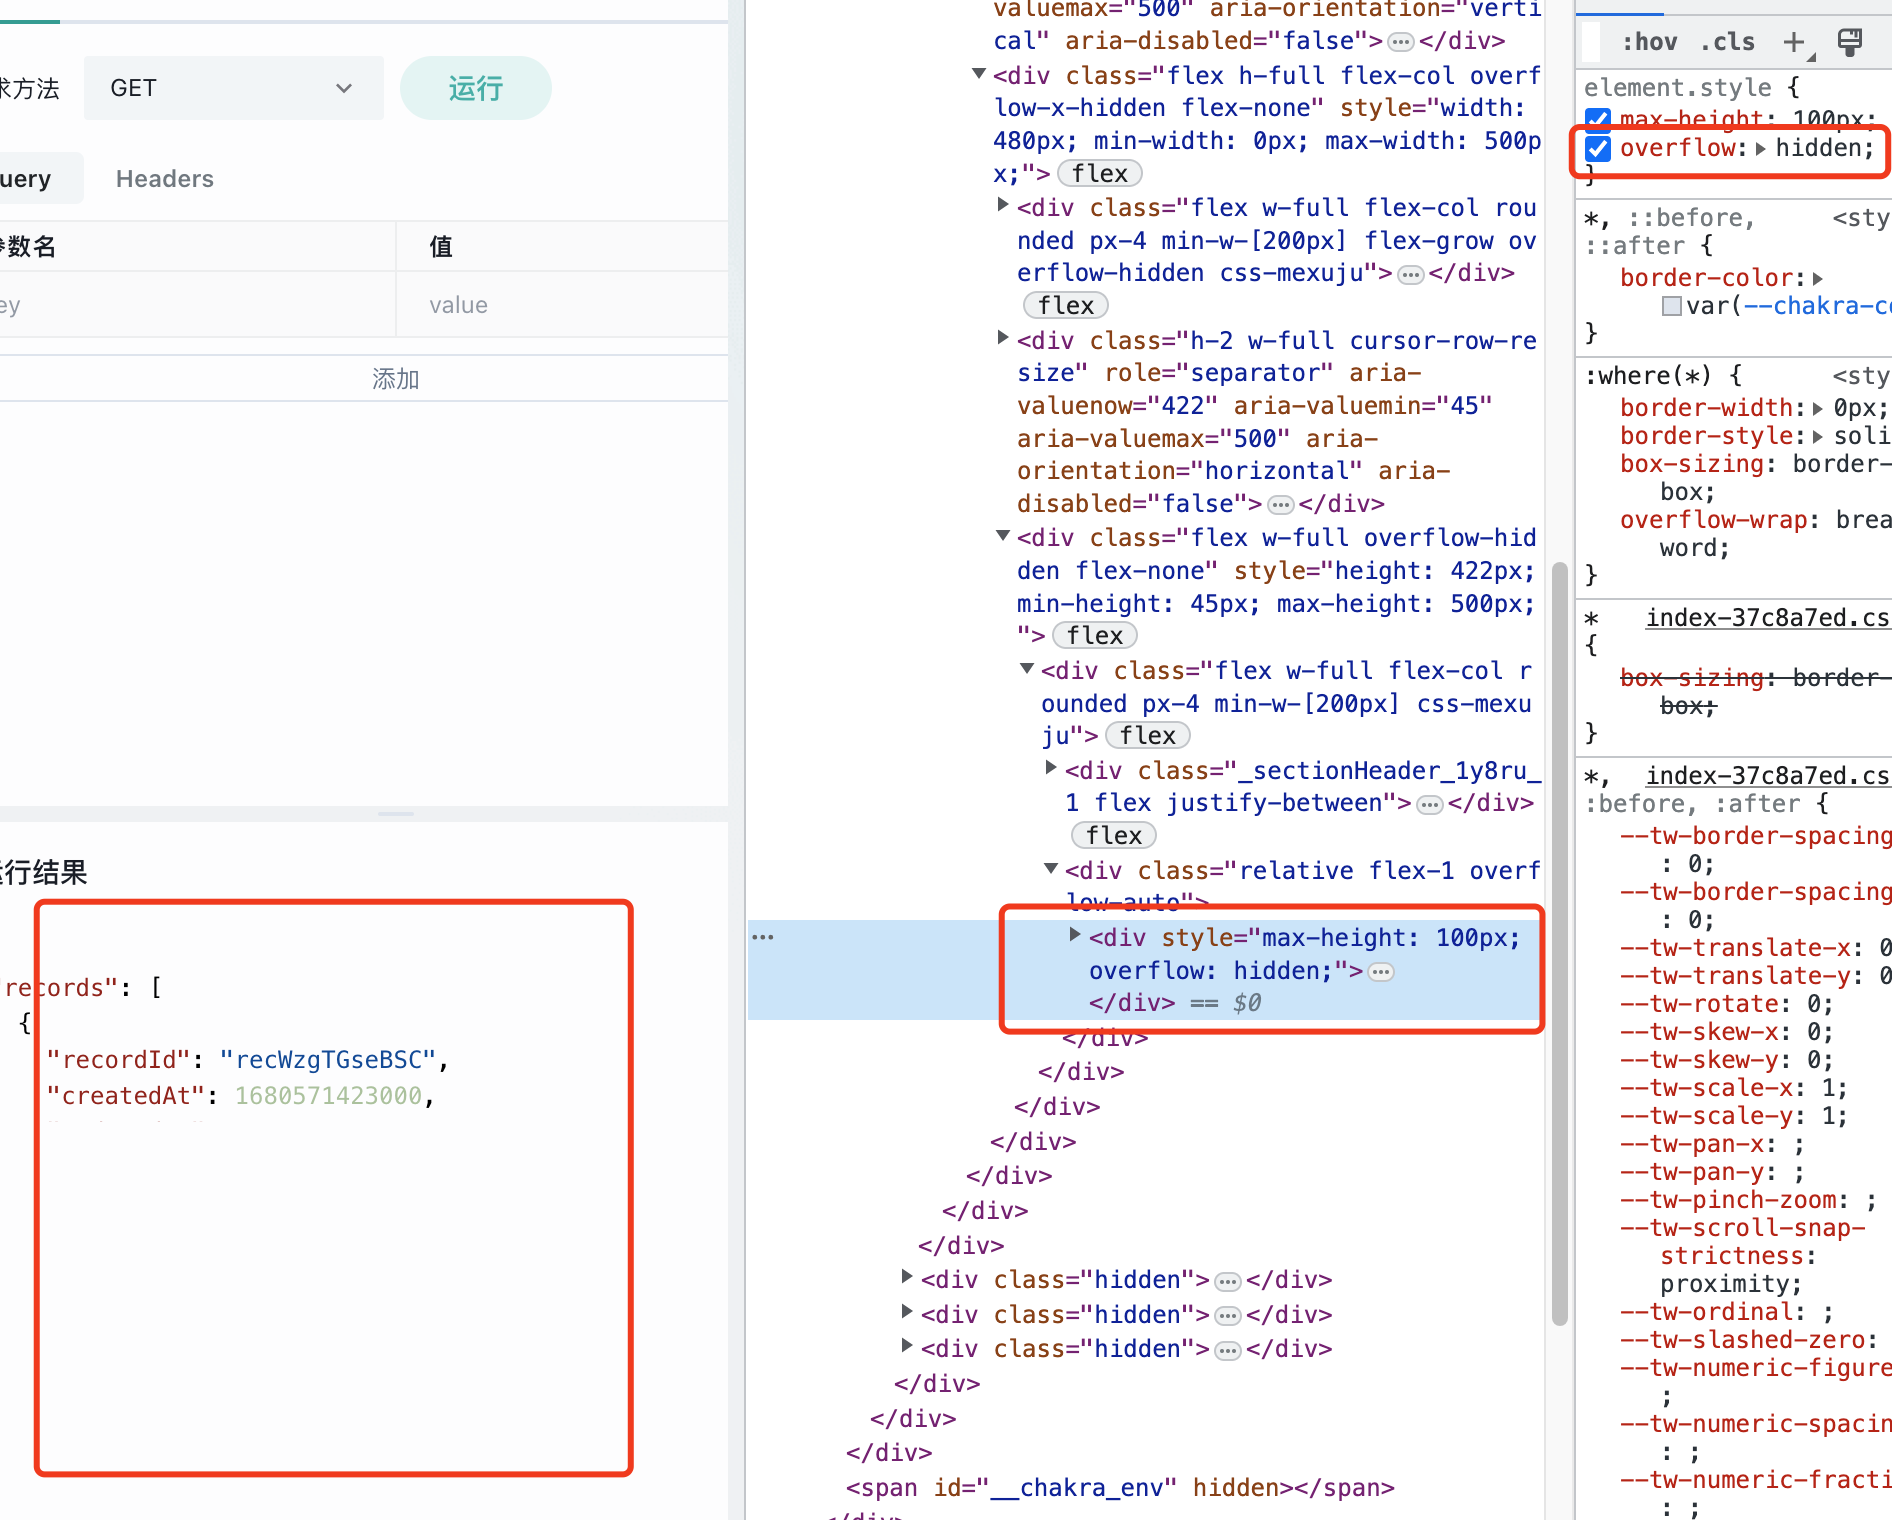Click the flex badge beside the overflow-hidden div

coord(1094,634)
